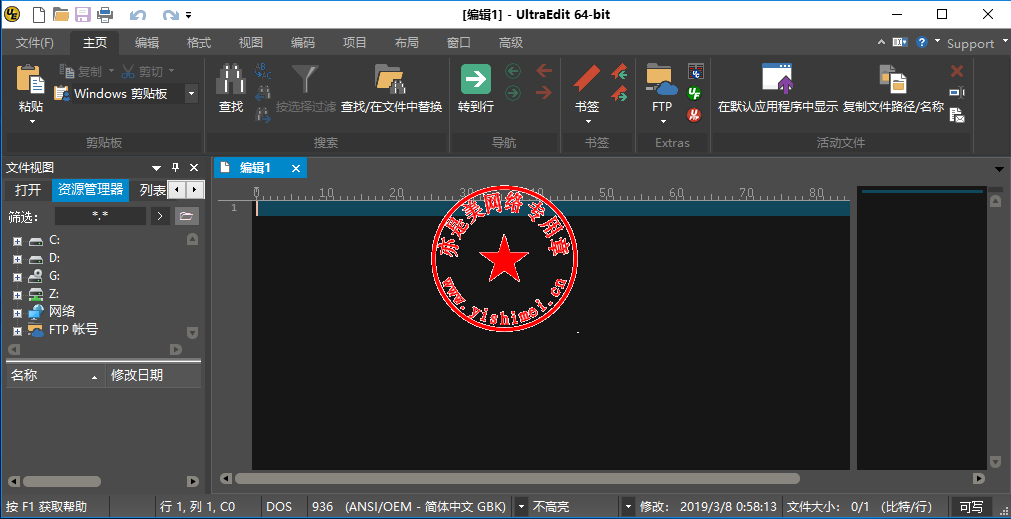Click the Find (查找) binoculars icon
Image resolution: width=1011 pixels, height=519 pixels.
[231, 80]
